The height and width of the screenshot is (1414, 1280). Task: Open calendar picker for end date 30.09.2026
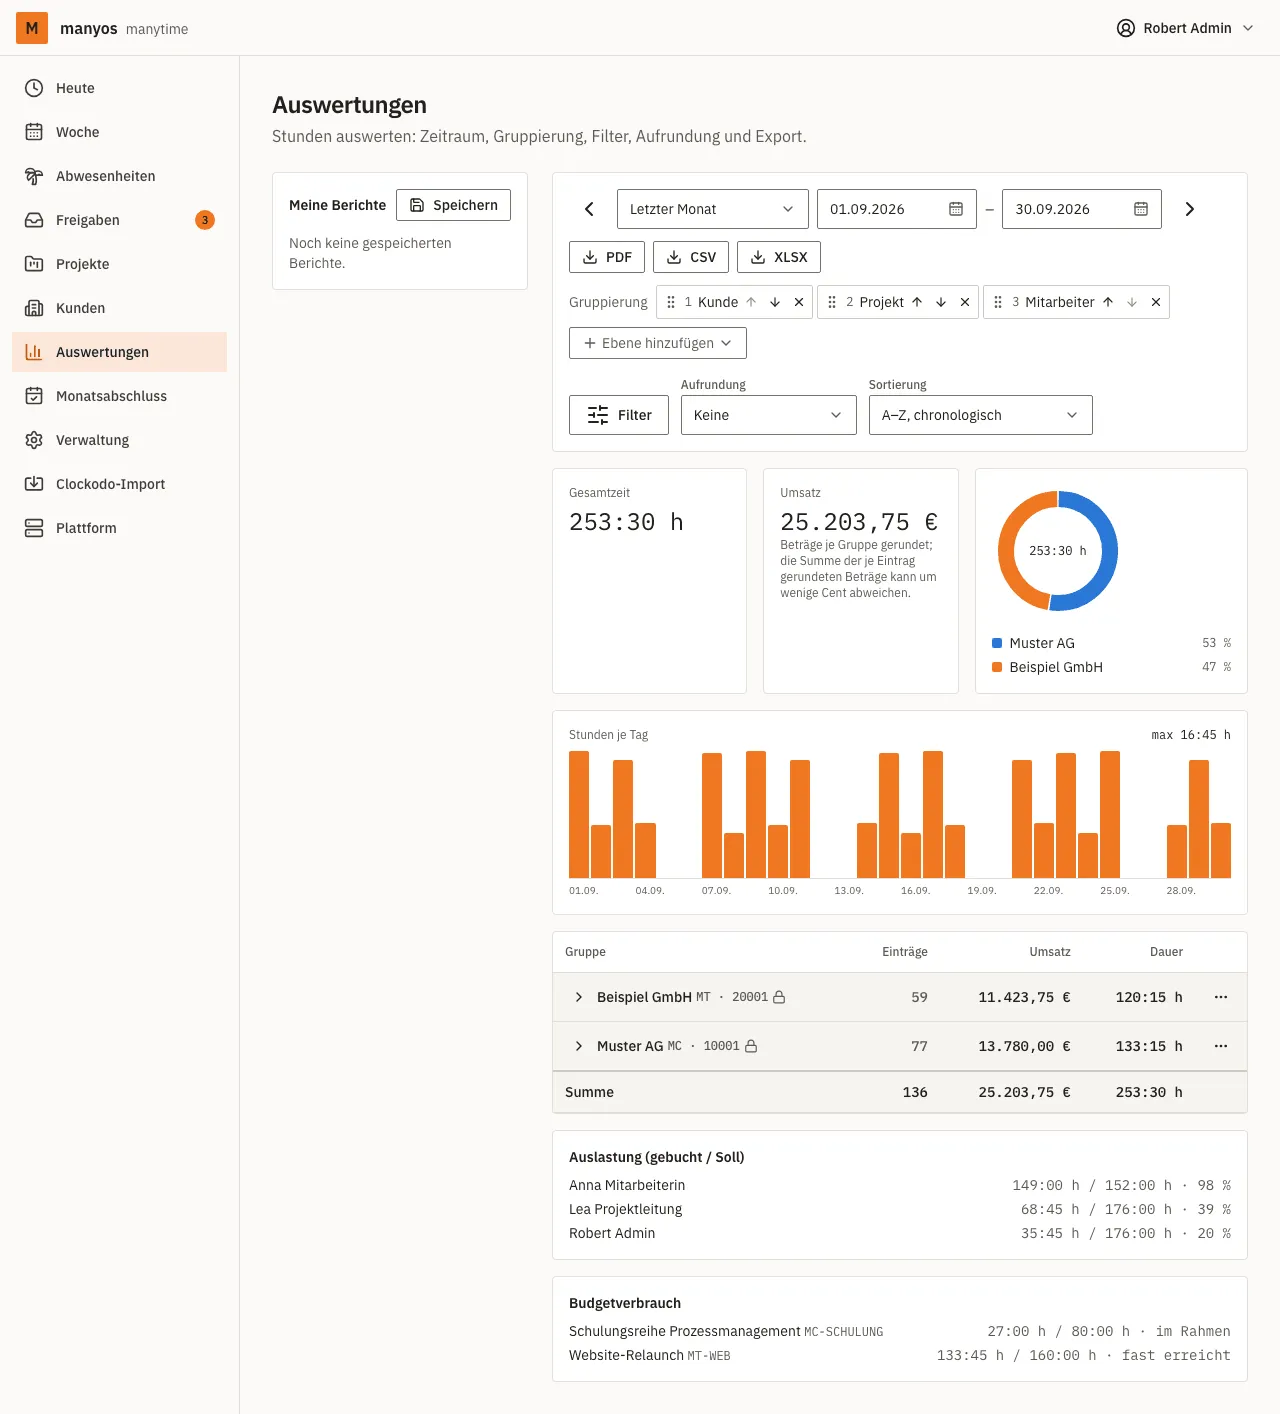coord(1141,209)
